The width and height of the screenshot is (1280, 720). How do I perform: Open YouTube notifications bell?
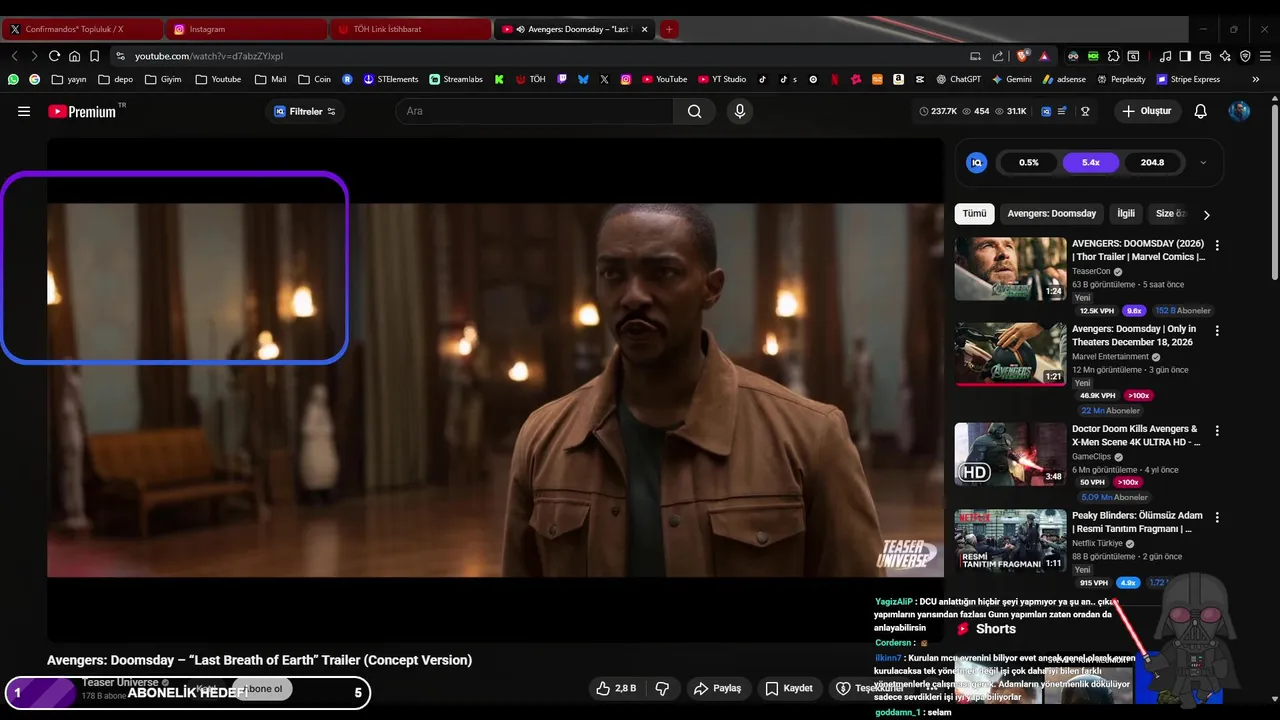(1200, 111)
